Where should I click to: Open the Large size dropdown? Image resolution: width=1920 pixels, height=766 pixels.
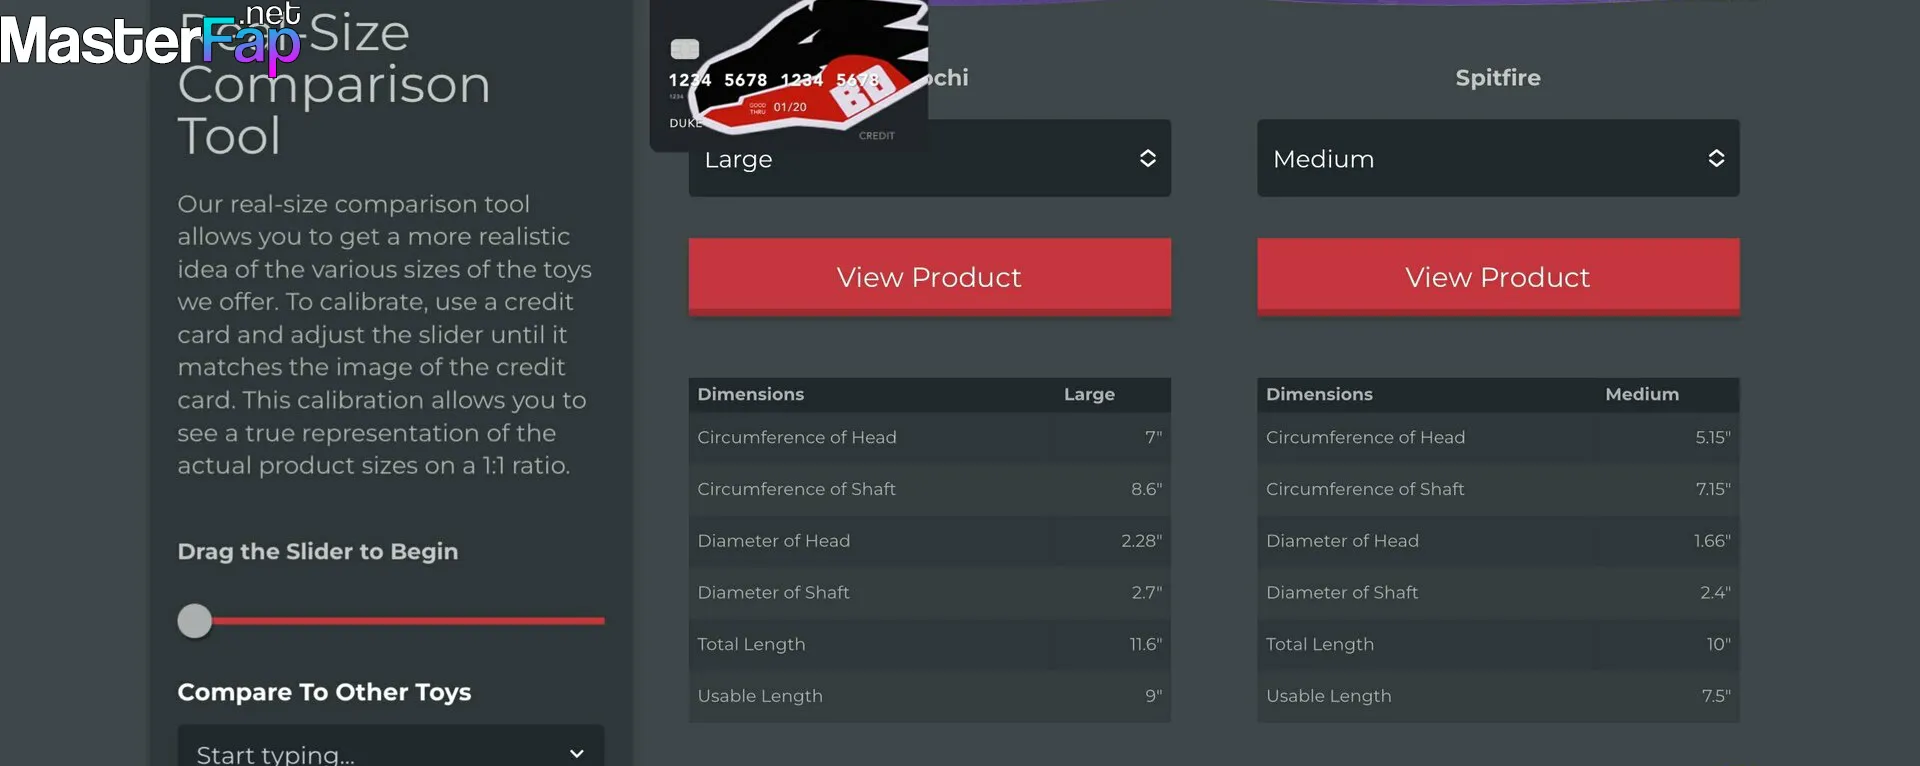[x=929, y=158]
